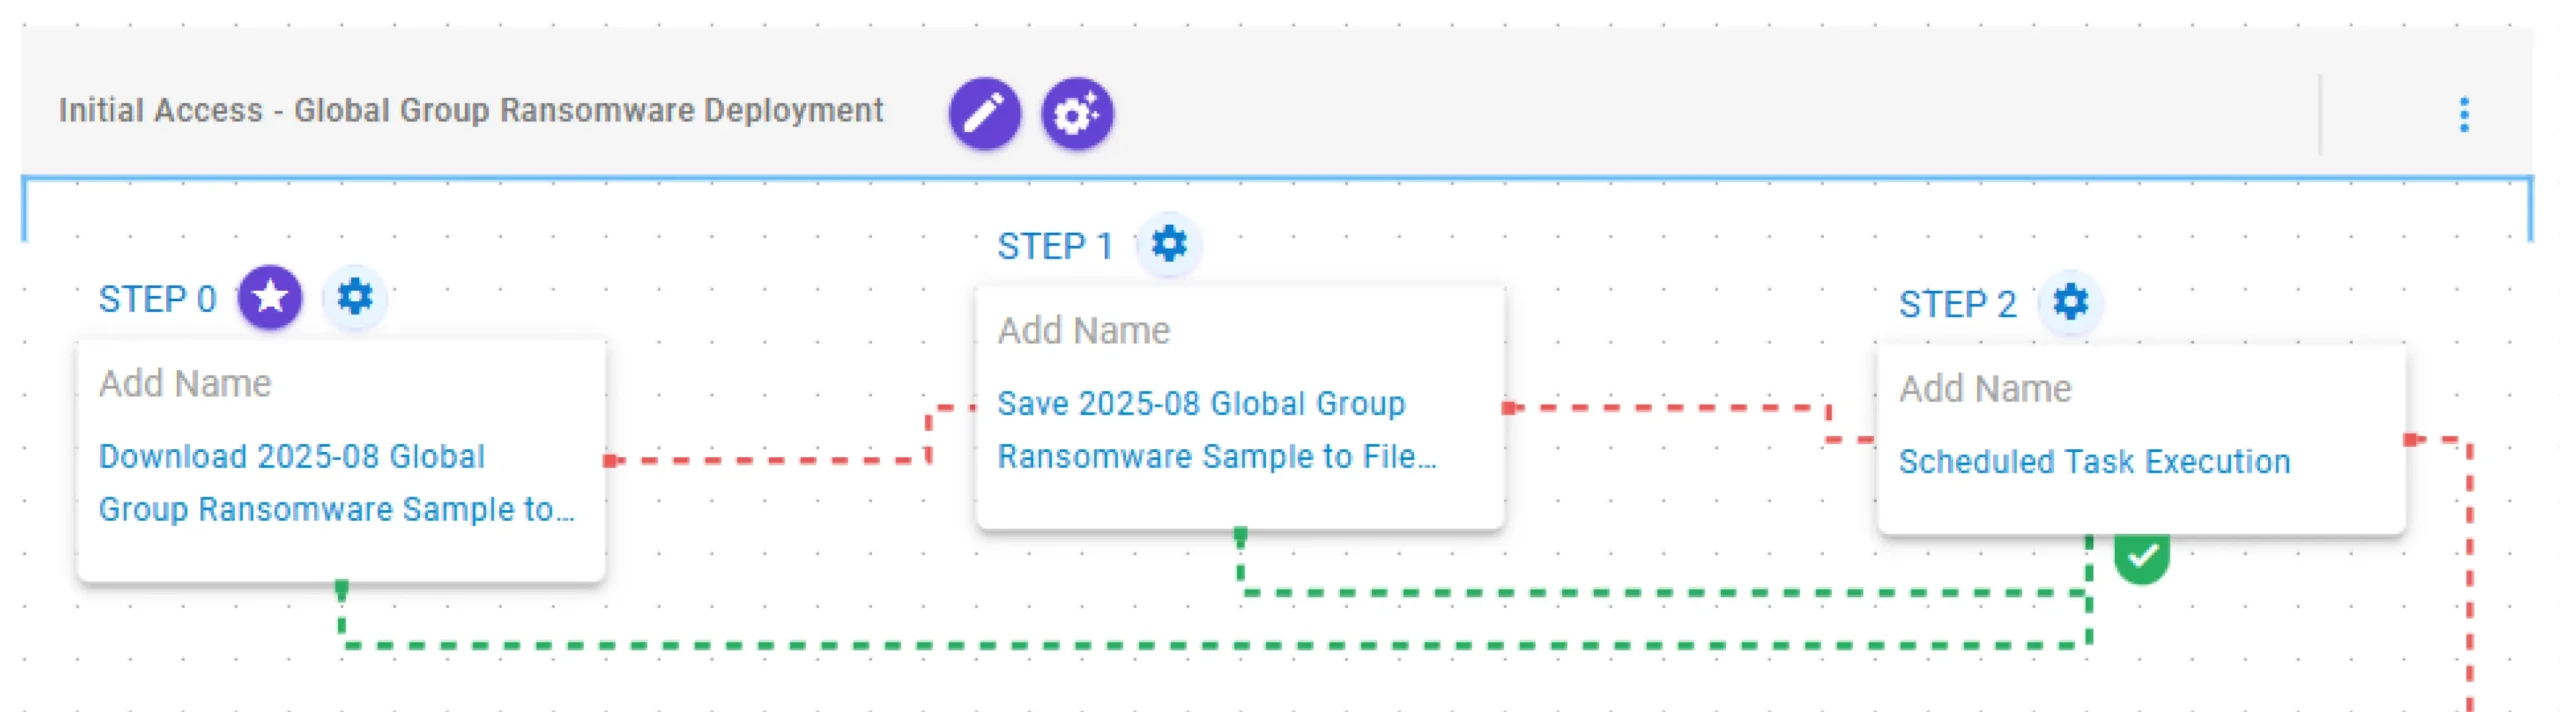Click Add Name field in STEP 1 card
The image size is (2560, 712).
pyautogui.click(x=1084, y=331)
